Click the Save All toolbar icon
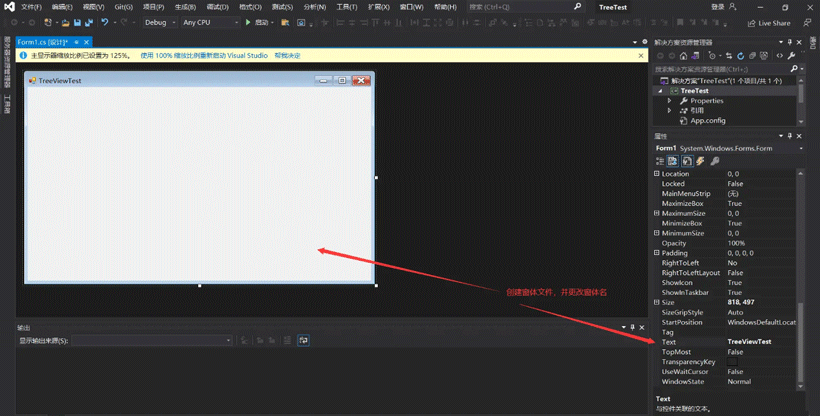Image resolution: width=820 pixels, height=416 pixels. click(89, 22)
